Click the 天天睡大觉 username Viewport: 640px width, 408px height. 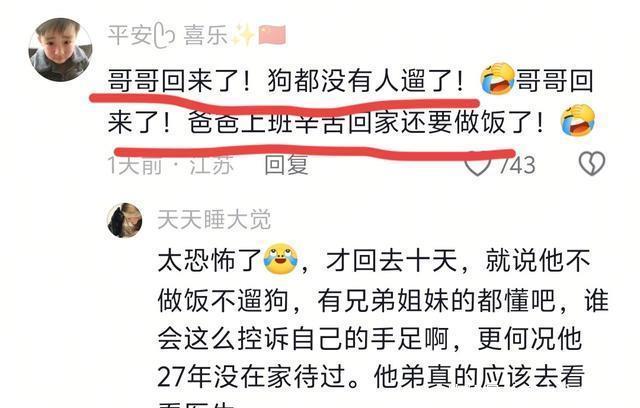pyautogui.click(x=214, y=220)
